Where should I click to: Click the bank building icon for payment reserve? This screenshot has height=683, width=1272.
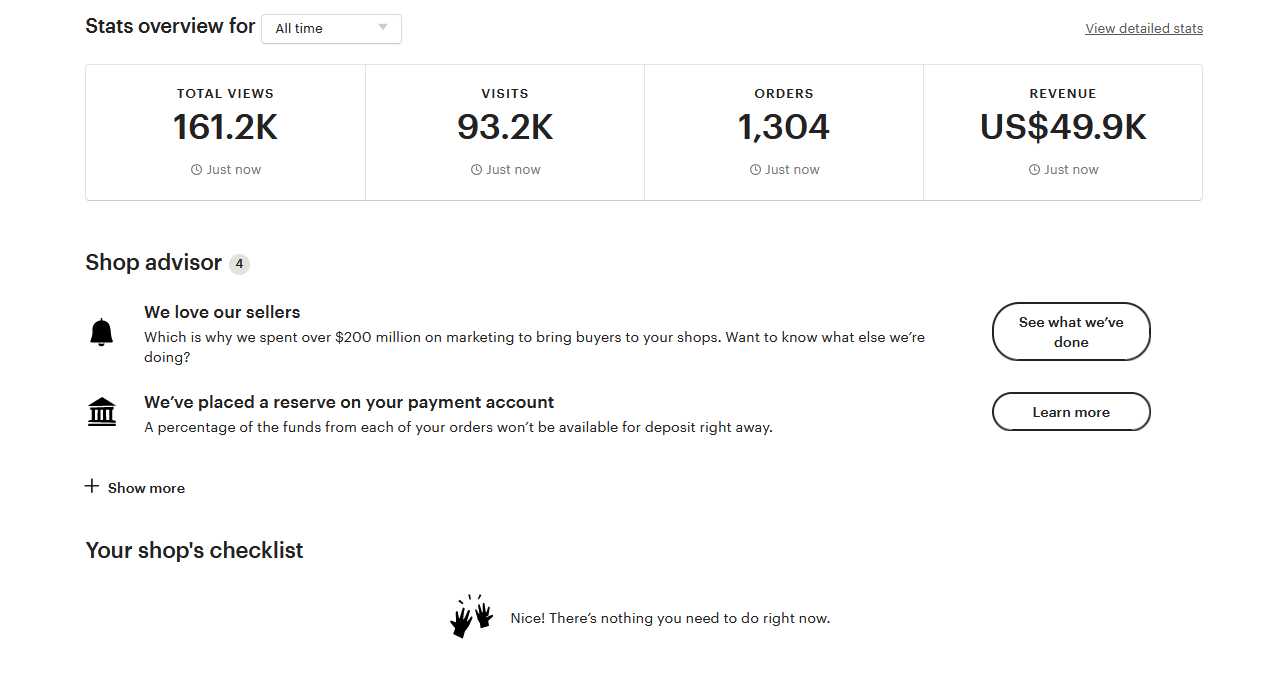pyautogui.click(x=101, y=411)
